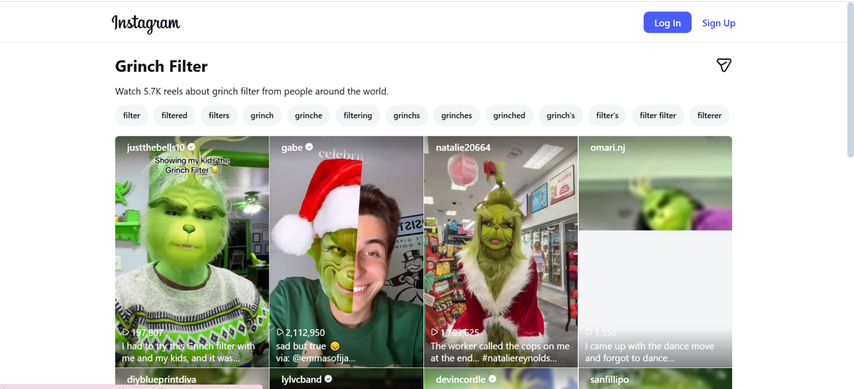Select the "grinched" tag chip
Viewport: 854px width, 389px height.
509,116
